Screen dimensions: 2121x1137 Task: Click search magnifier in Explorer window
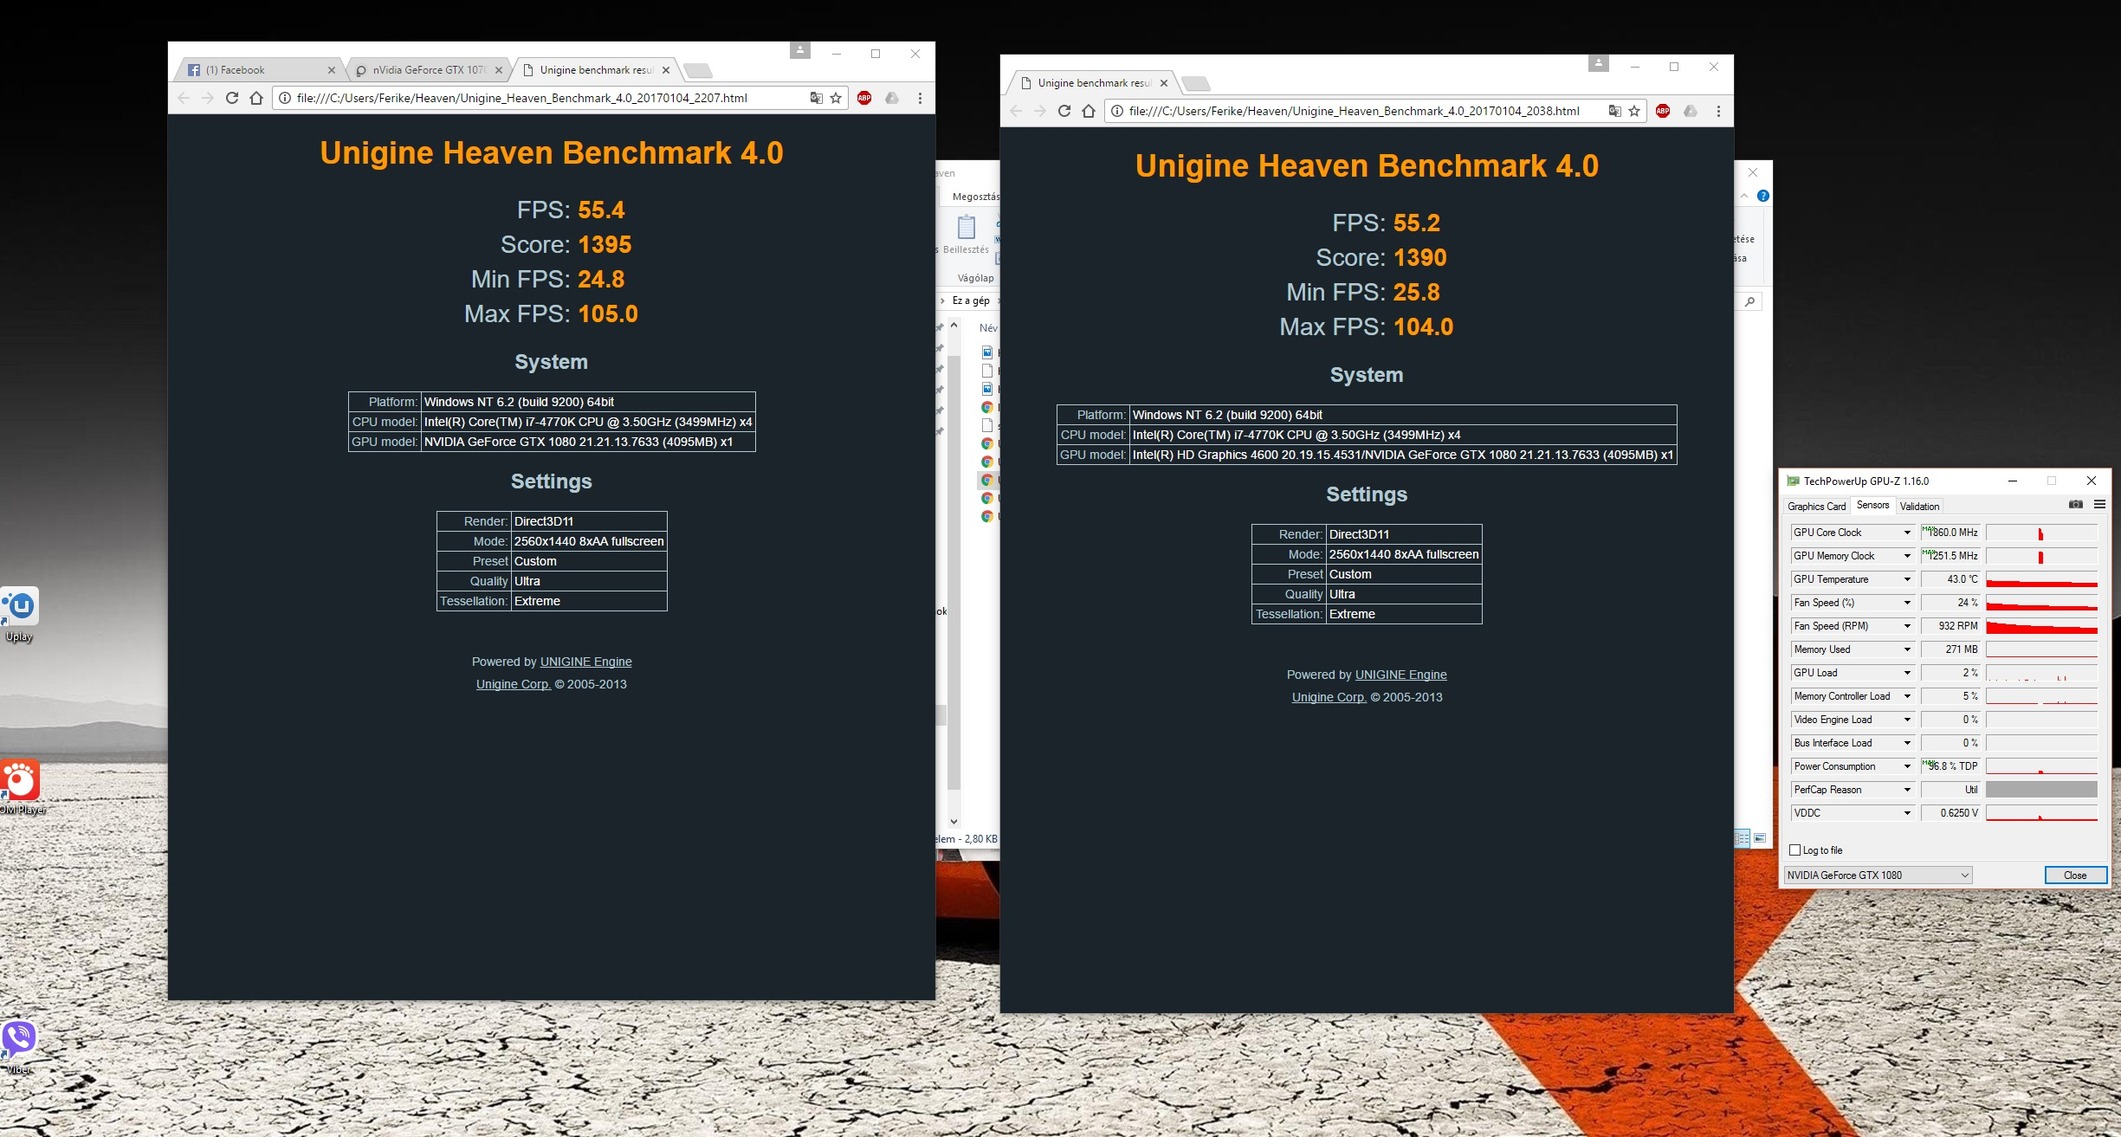click(x=1750, y=301)
